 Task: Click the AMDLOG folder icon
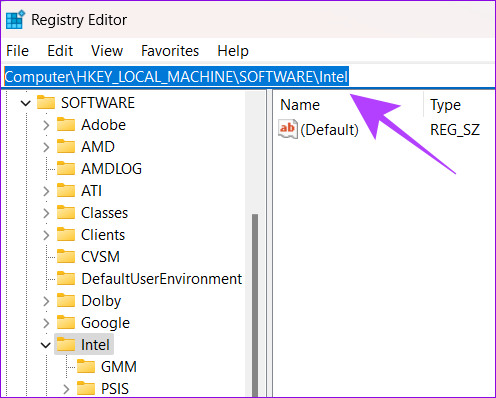(x=66, y=168)
